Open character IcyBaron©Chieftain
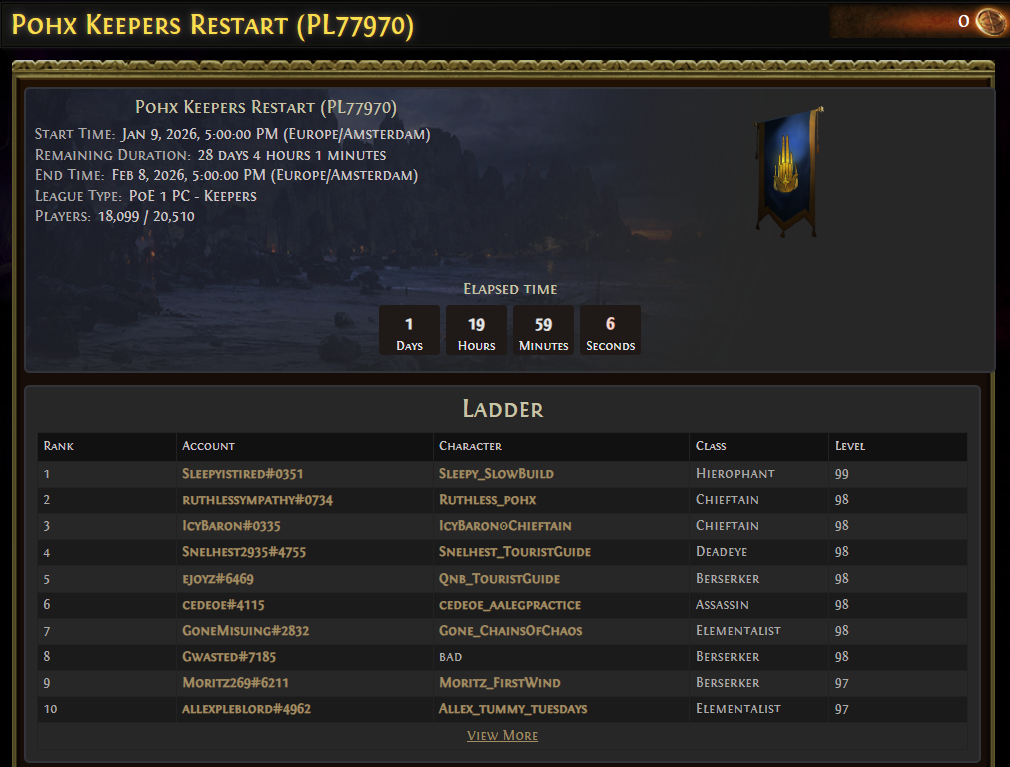Viewport: 1010px width, 767px height. tap(505, 526)
